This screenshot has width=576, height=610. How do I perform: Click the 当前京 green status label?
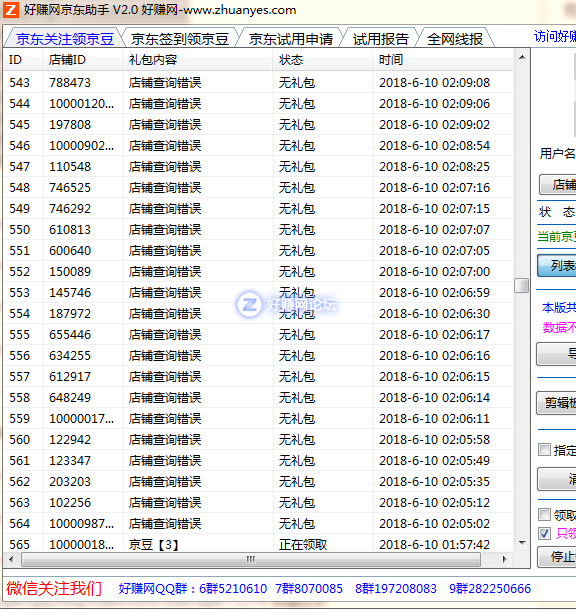[556, 237]
